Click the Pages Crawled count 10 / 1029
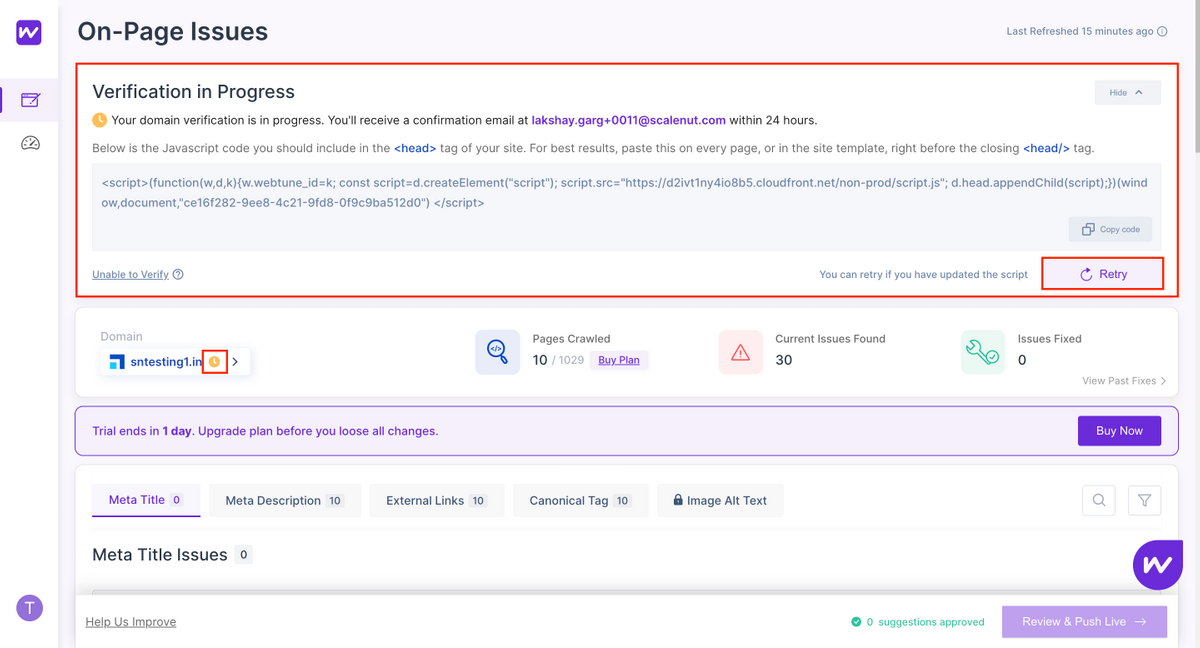This screenshot has width=1200, height=648. pyautogui.click(x=560, y=360)
